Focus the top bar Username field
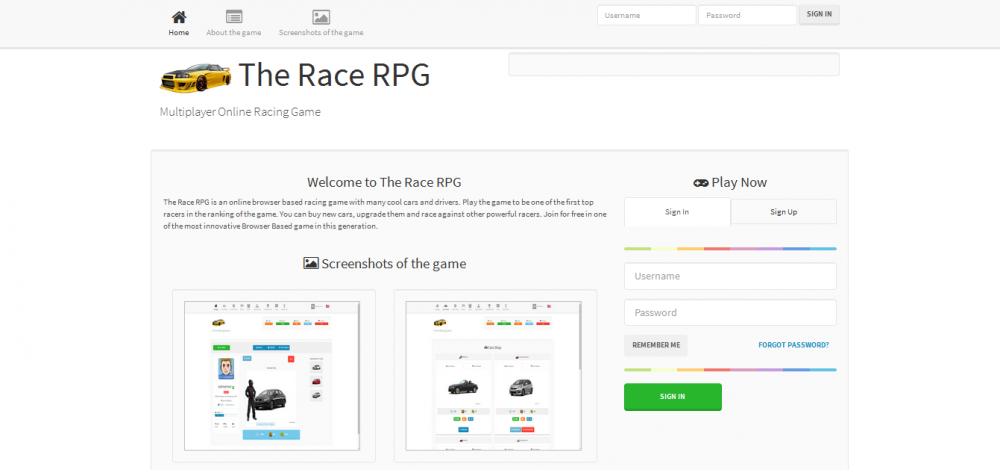Image resolution: width=1000 pixels, height=470 pixels. point(646,15)
